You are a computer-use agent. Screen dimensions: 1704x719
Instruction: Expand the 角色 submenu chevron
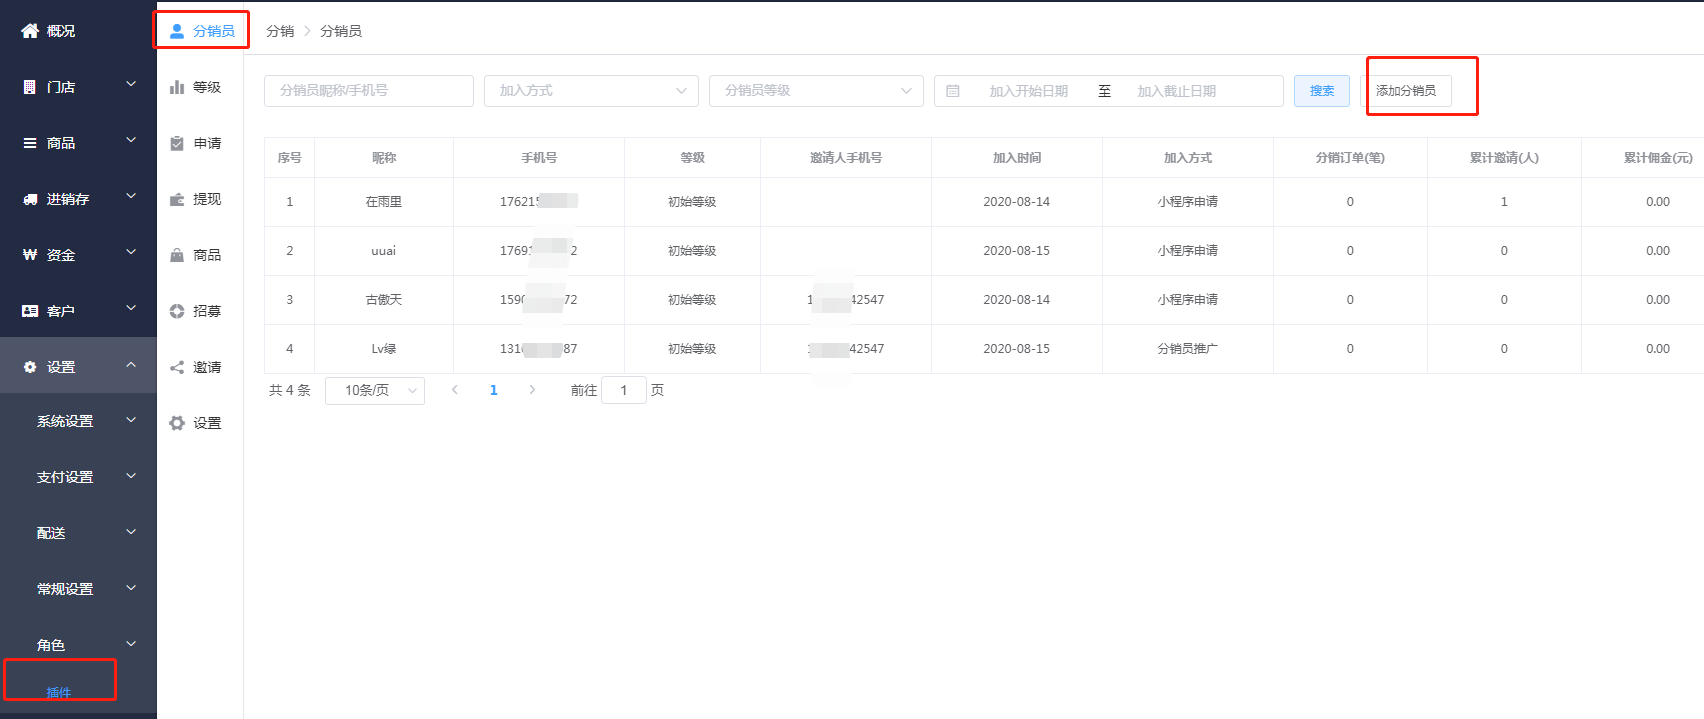(131, 644)
